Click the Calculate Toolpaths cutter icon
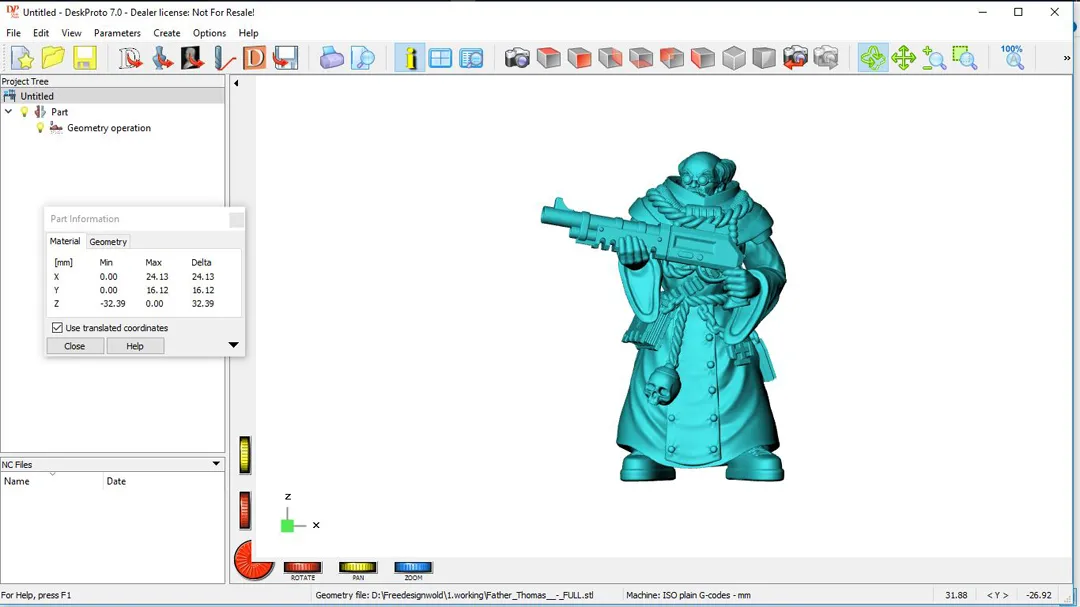Viewport: 1080px width, 607px height. pos(224,58)
